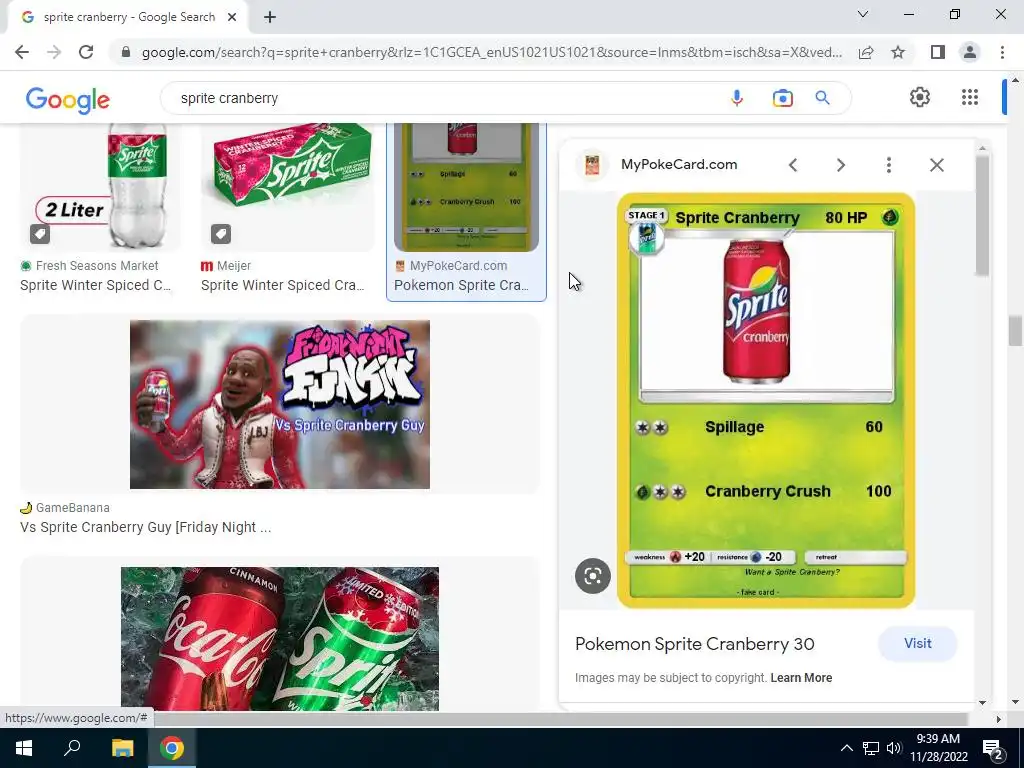The image size is (1024, 768).
Task: Open preview panel more options menu
Action: pyautogui.click(x=888, y=165)
